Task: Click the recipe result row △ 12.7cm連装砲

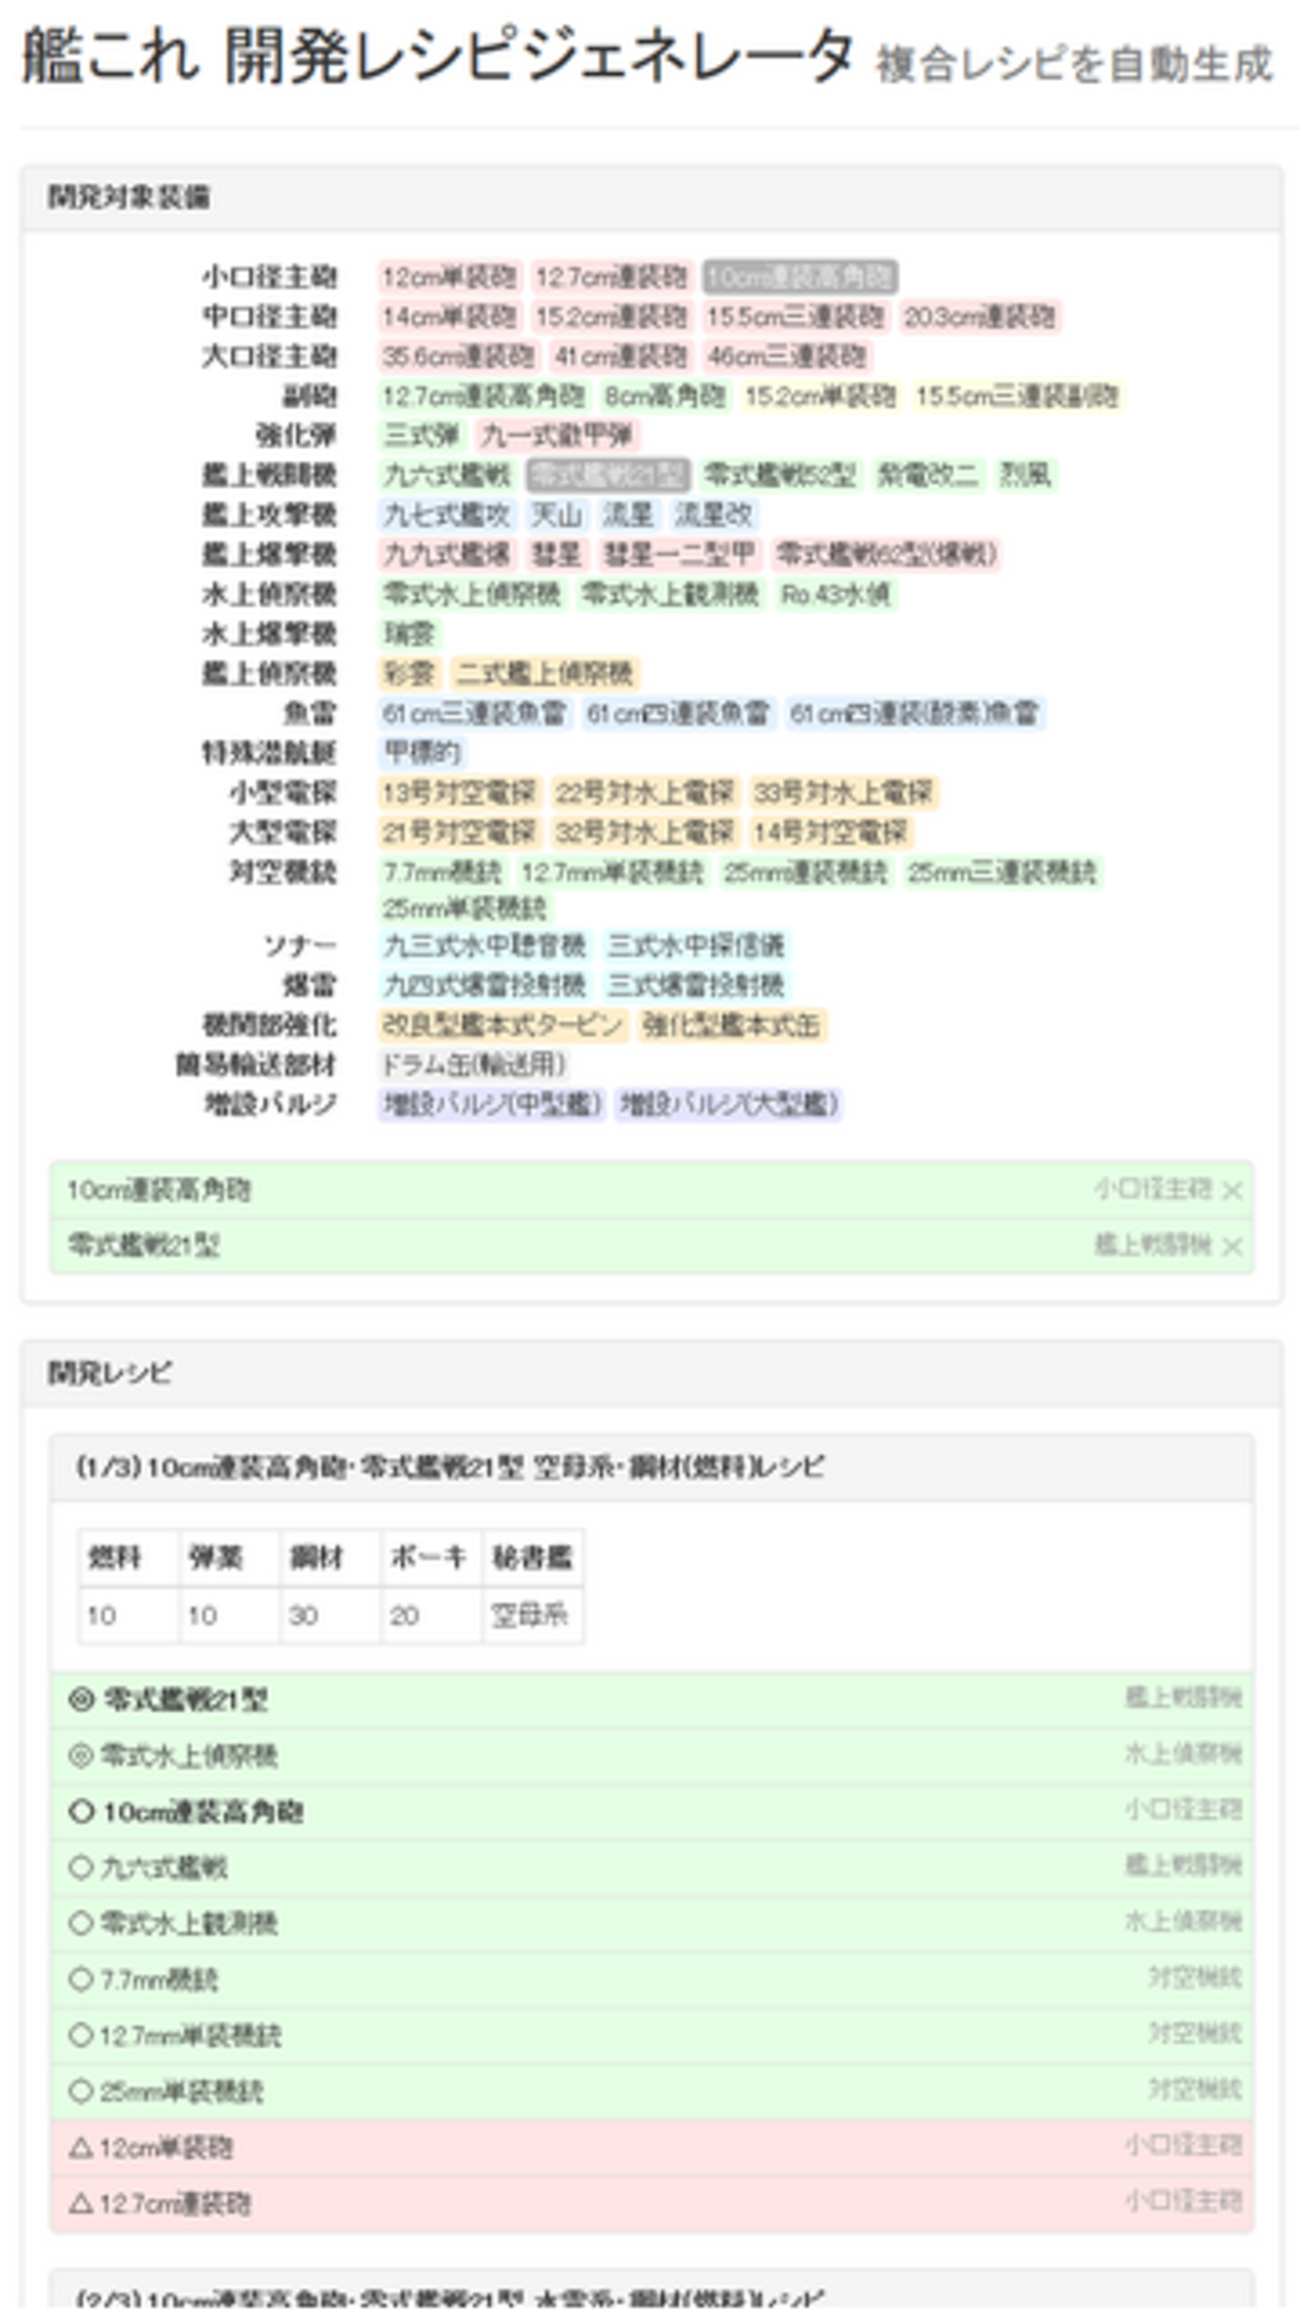Action: click(652, 2203)
